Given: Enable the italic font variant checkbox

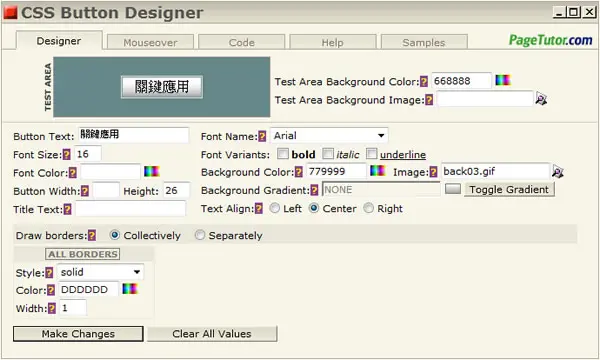Looking at the screenshot, I should pos(328,154).
